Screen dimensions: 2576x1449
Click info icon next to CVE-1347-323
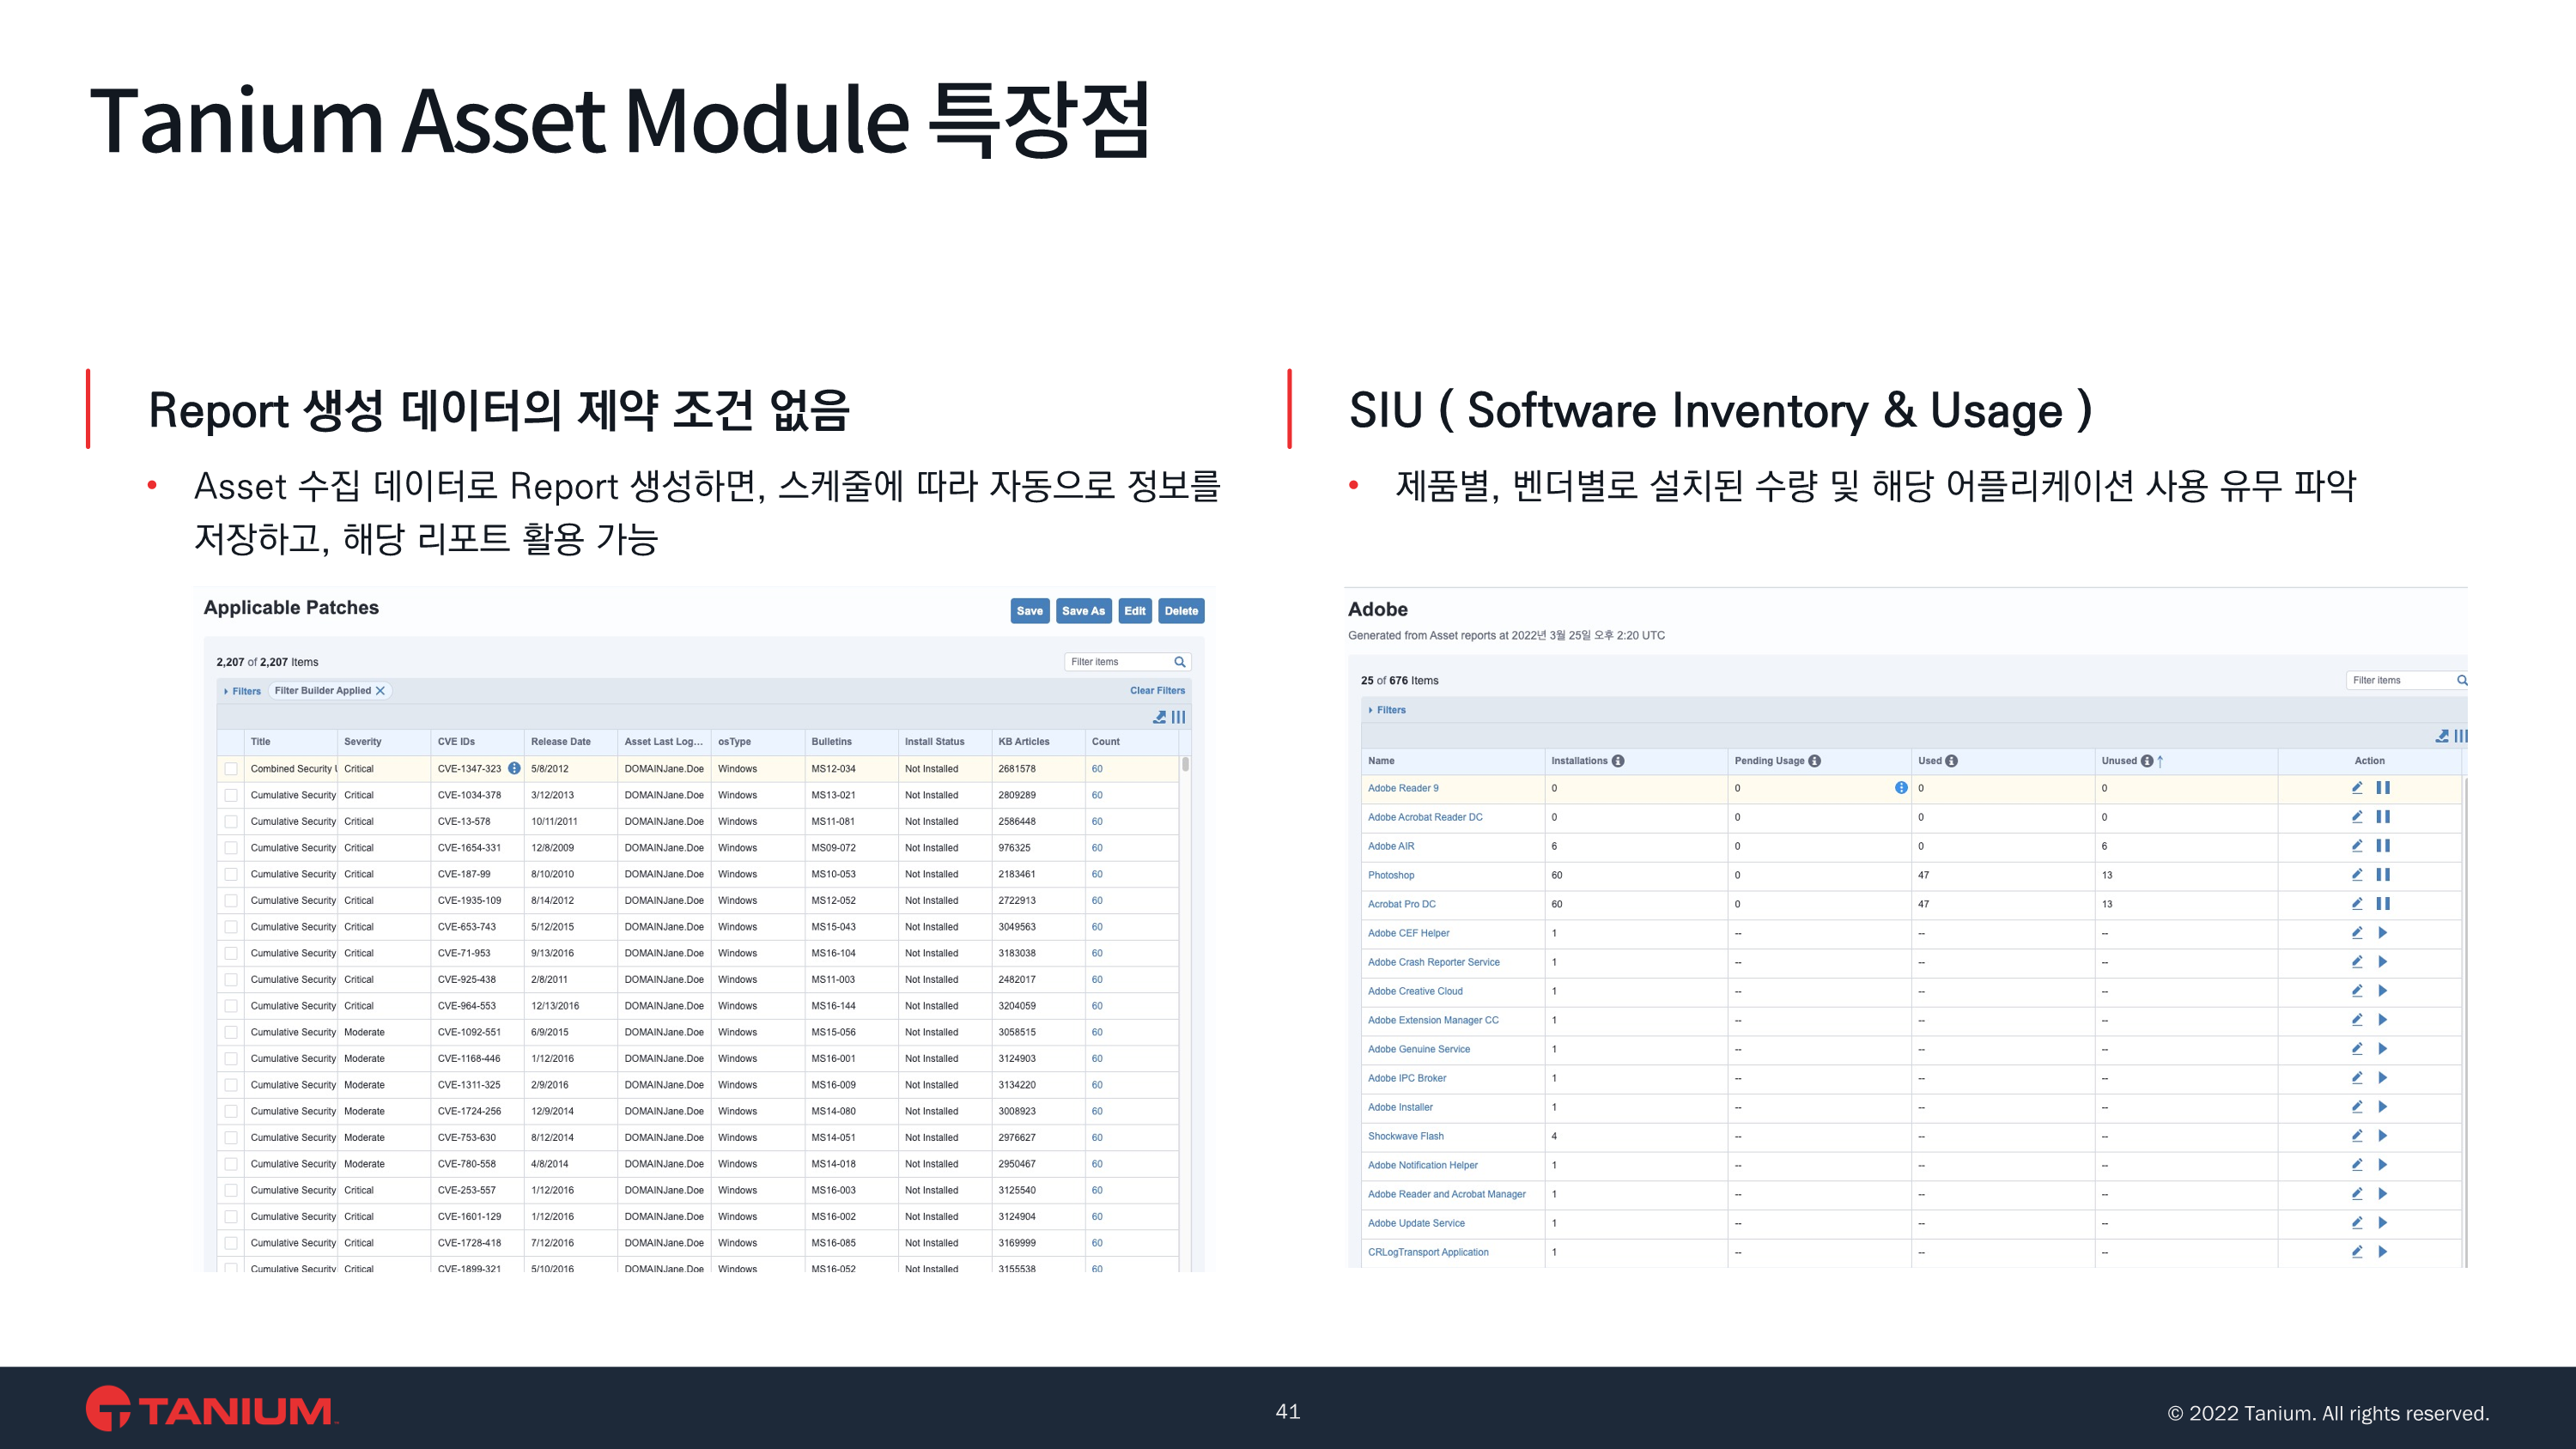coord(514,768)
